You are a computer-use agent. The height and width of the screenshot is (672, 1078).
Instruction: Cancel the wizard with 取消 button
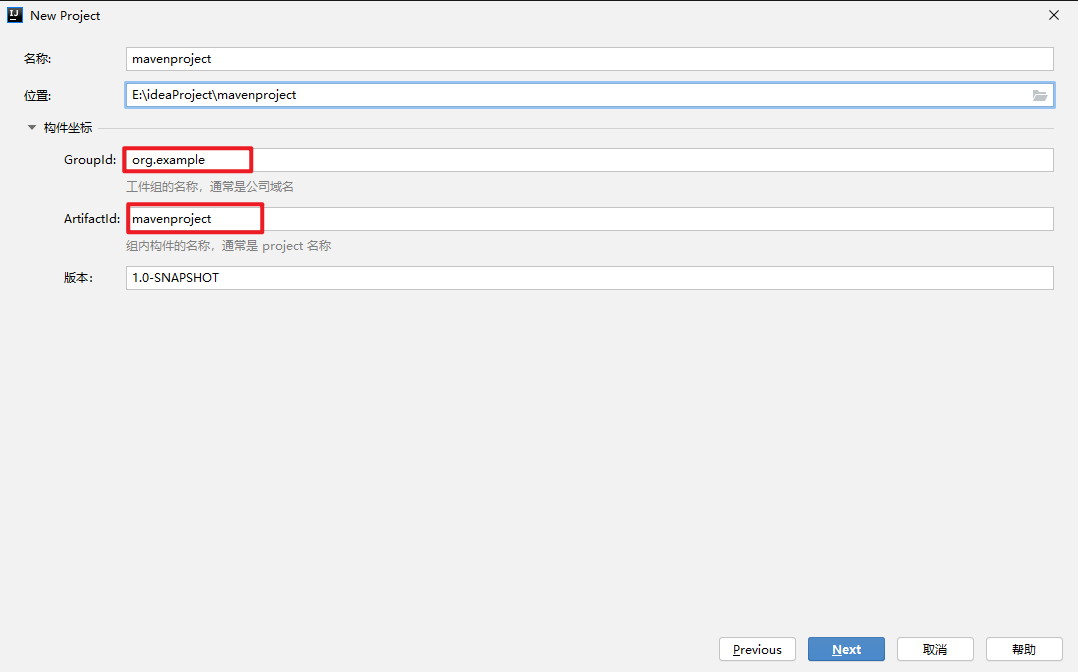coord(935,649)
